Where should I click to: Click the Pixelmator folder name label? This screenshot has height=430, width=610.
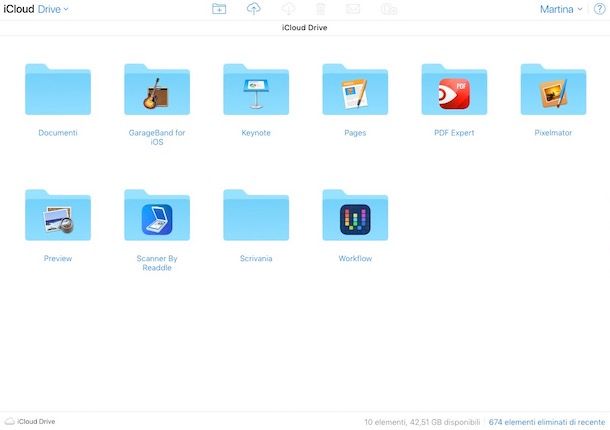point(553,133)
